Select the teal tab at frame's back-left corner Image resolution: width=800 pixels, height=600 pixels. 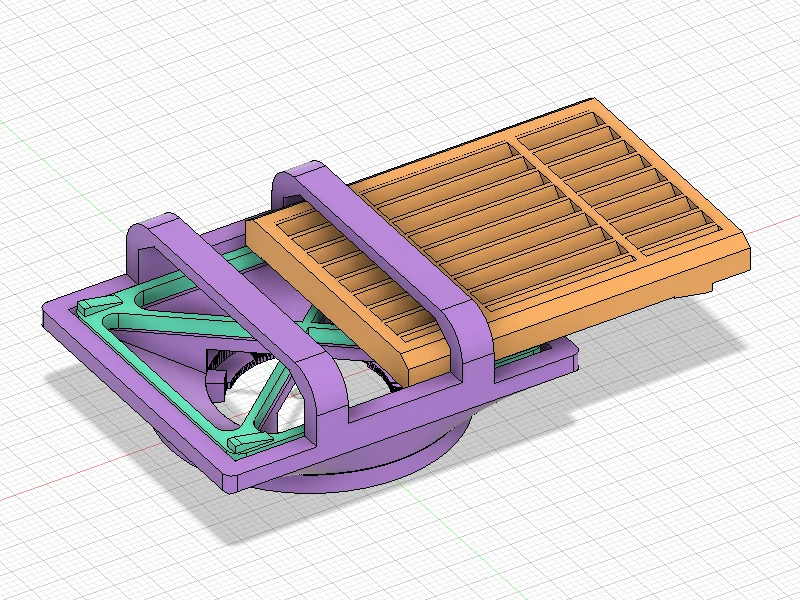click(x=98, y=305)
